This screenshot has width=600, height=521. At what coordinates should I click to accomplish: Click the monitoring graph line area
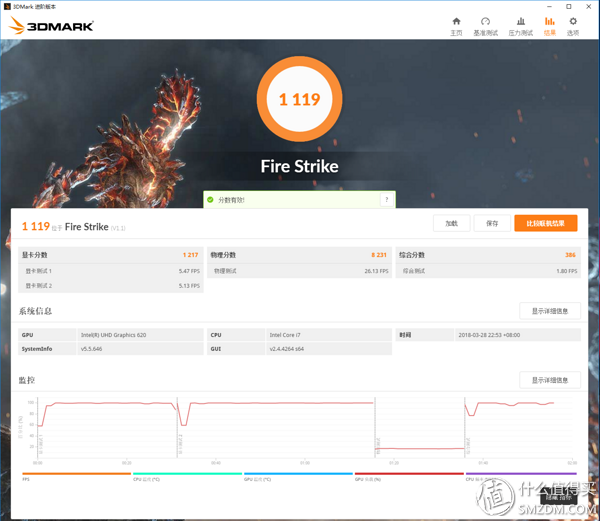point(305,428)
